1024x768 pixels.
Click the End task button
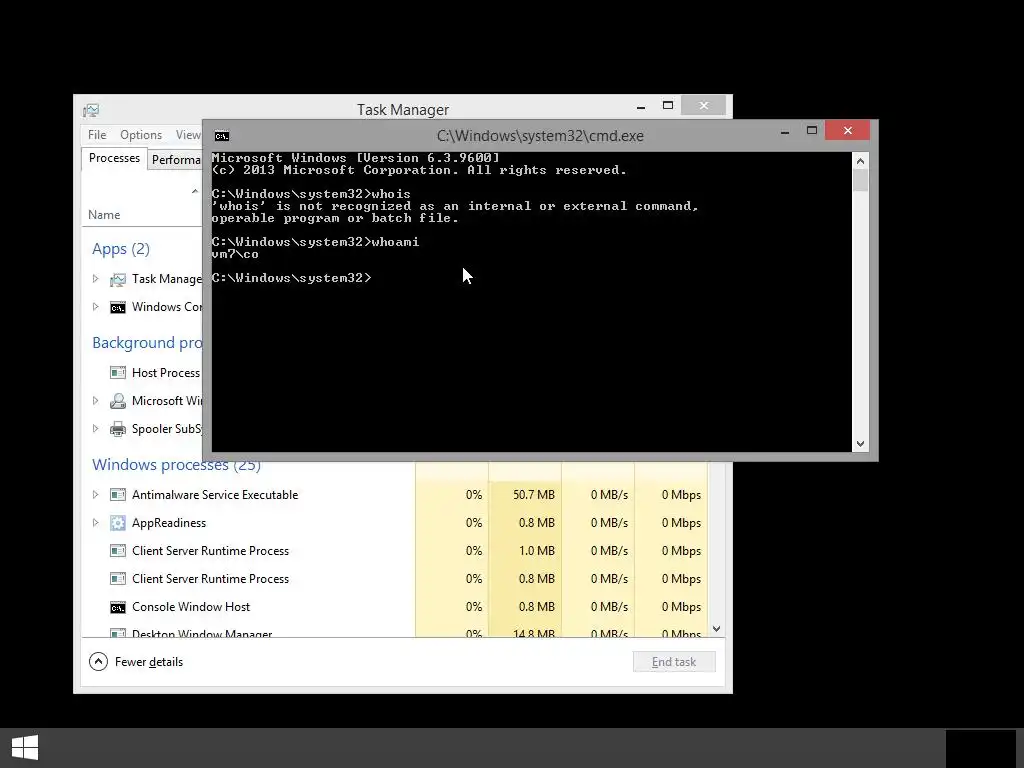click(674, 662)
